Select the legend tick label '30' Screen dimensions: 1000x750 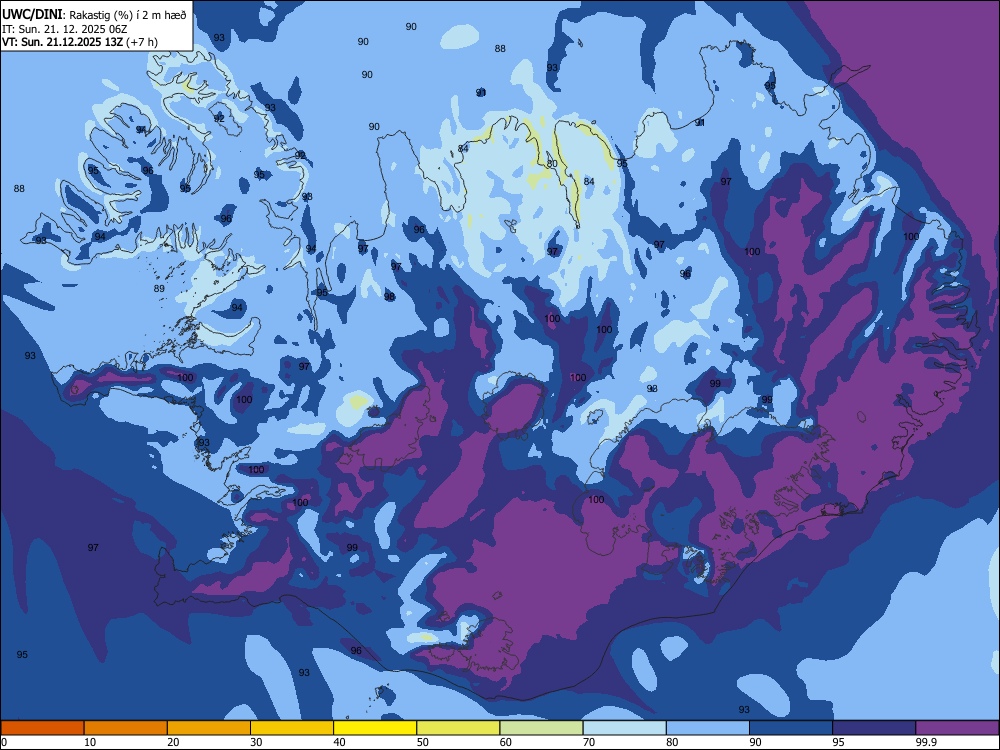[x=256, y=742]
